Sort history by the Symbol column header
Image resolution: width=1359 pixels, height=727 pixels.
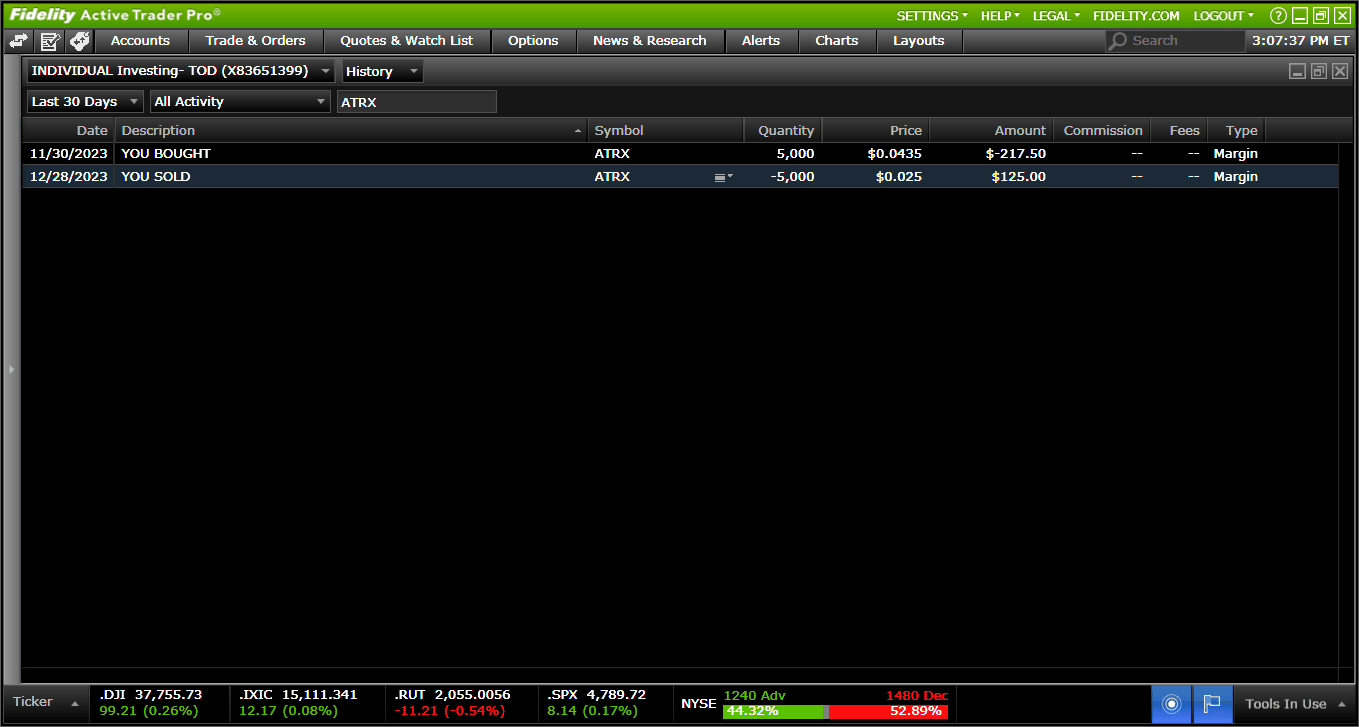666,131
